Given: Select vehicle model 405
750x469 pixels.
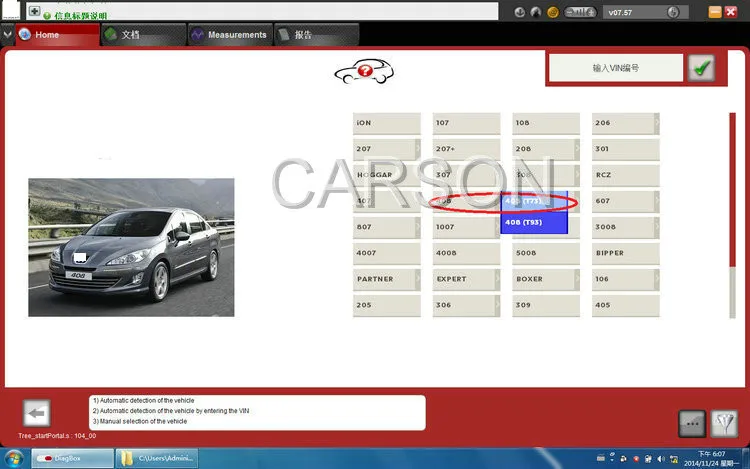Looking at the screenshot, I should (x=626, y=305).
